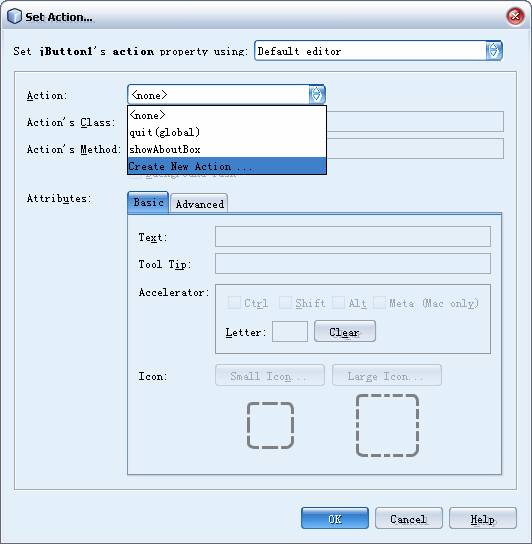Click the Clear accelerator button

pyautogui.click(x=345, y=331)
